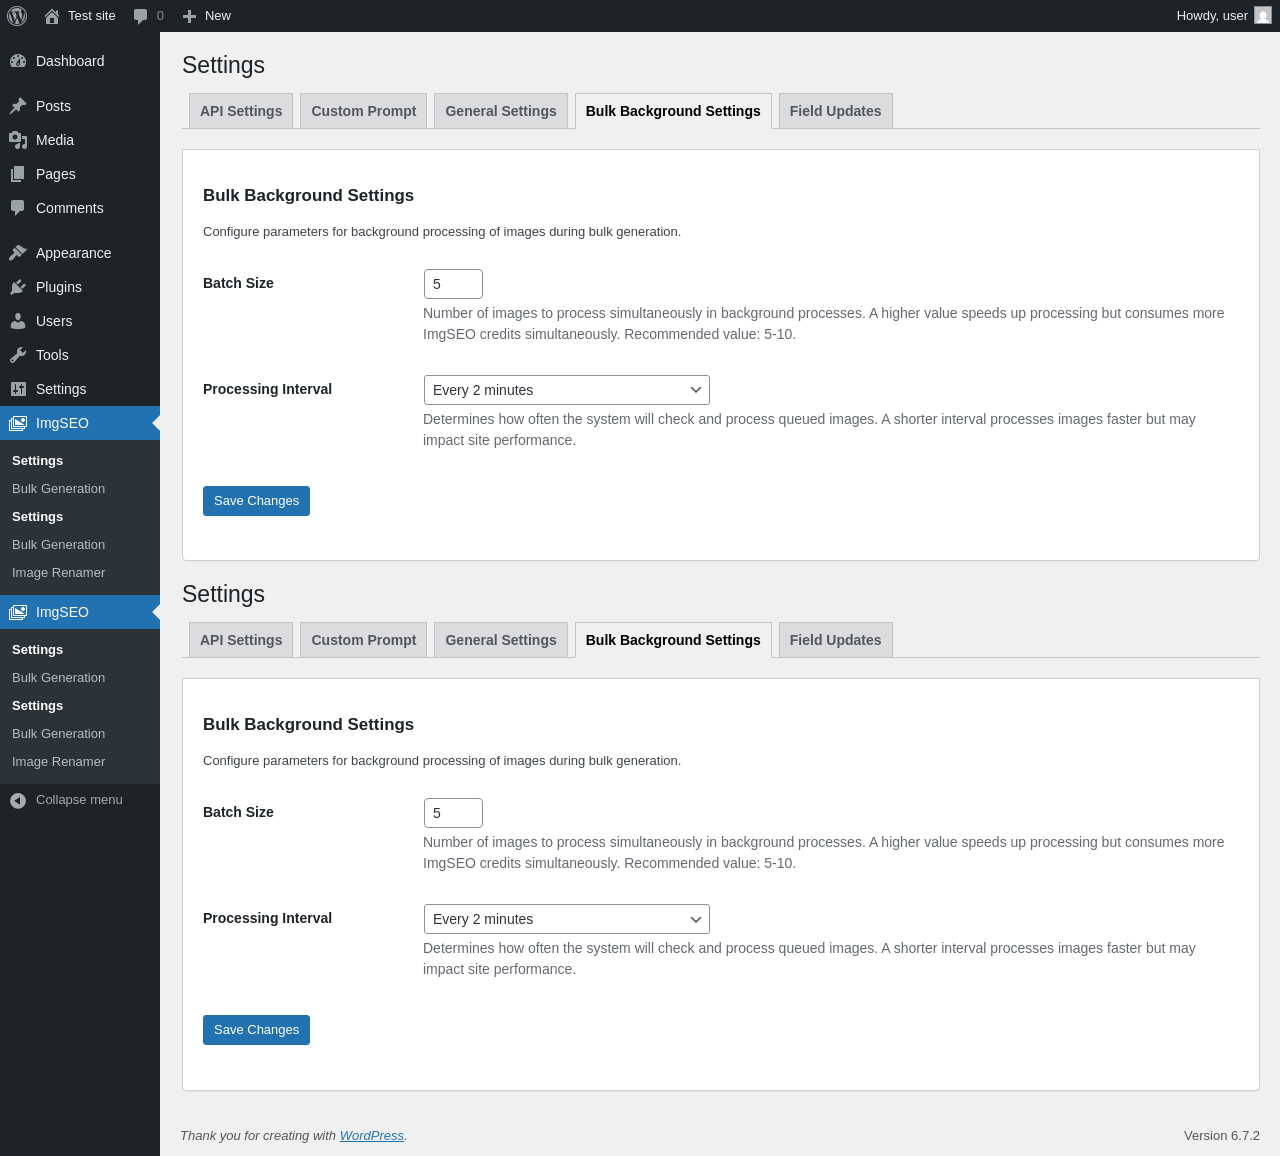Open Image Renamer under second ImgSEO menu
The image size is (1280, 1156).
coord(80,762)
